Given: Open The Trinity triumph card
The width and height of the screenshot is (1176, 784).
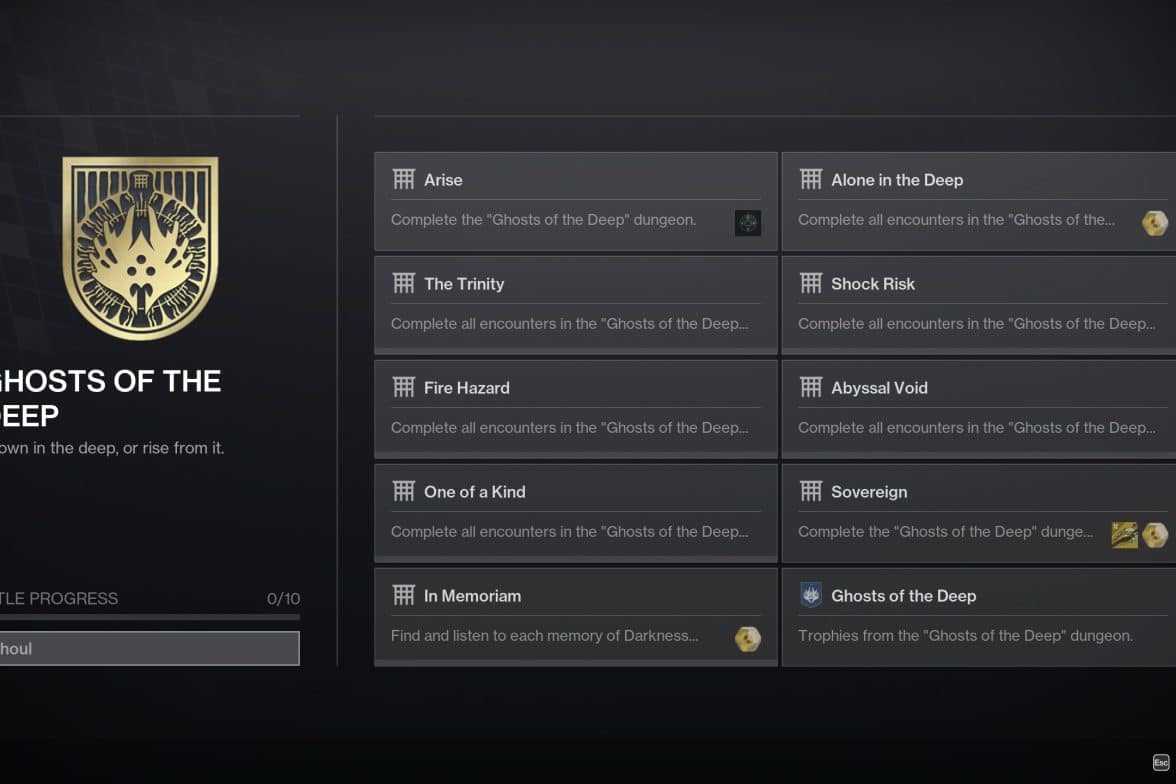Looking at the screenshot, I should coord(575,305).
